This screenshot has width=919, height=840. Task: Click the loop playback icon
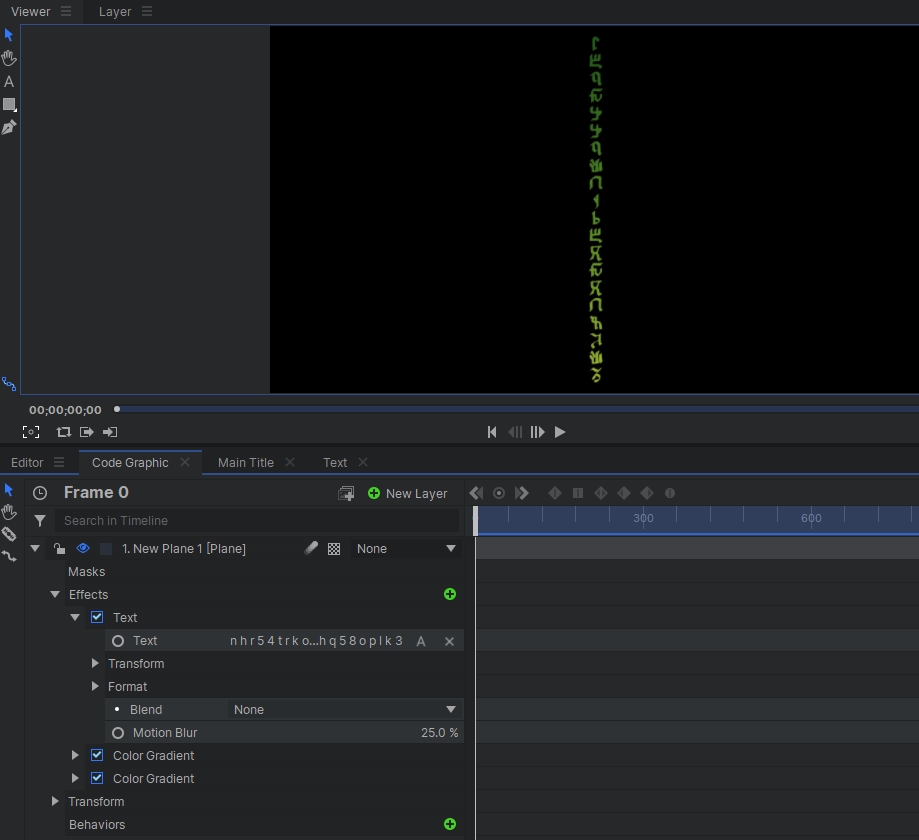pyautogui.click(x=64, y=432)
